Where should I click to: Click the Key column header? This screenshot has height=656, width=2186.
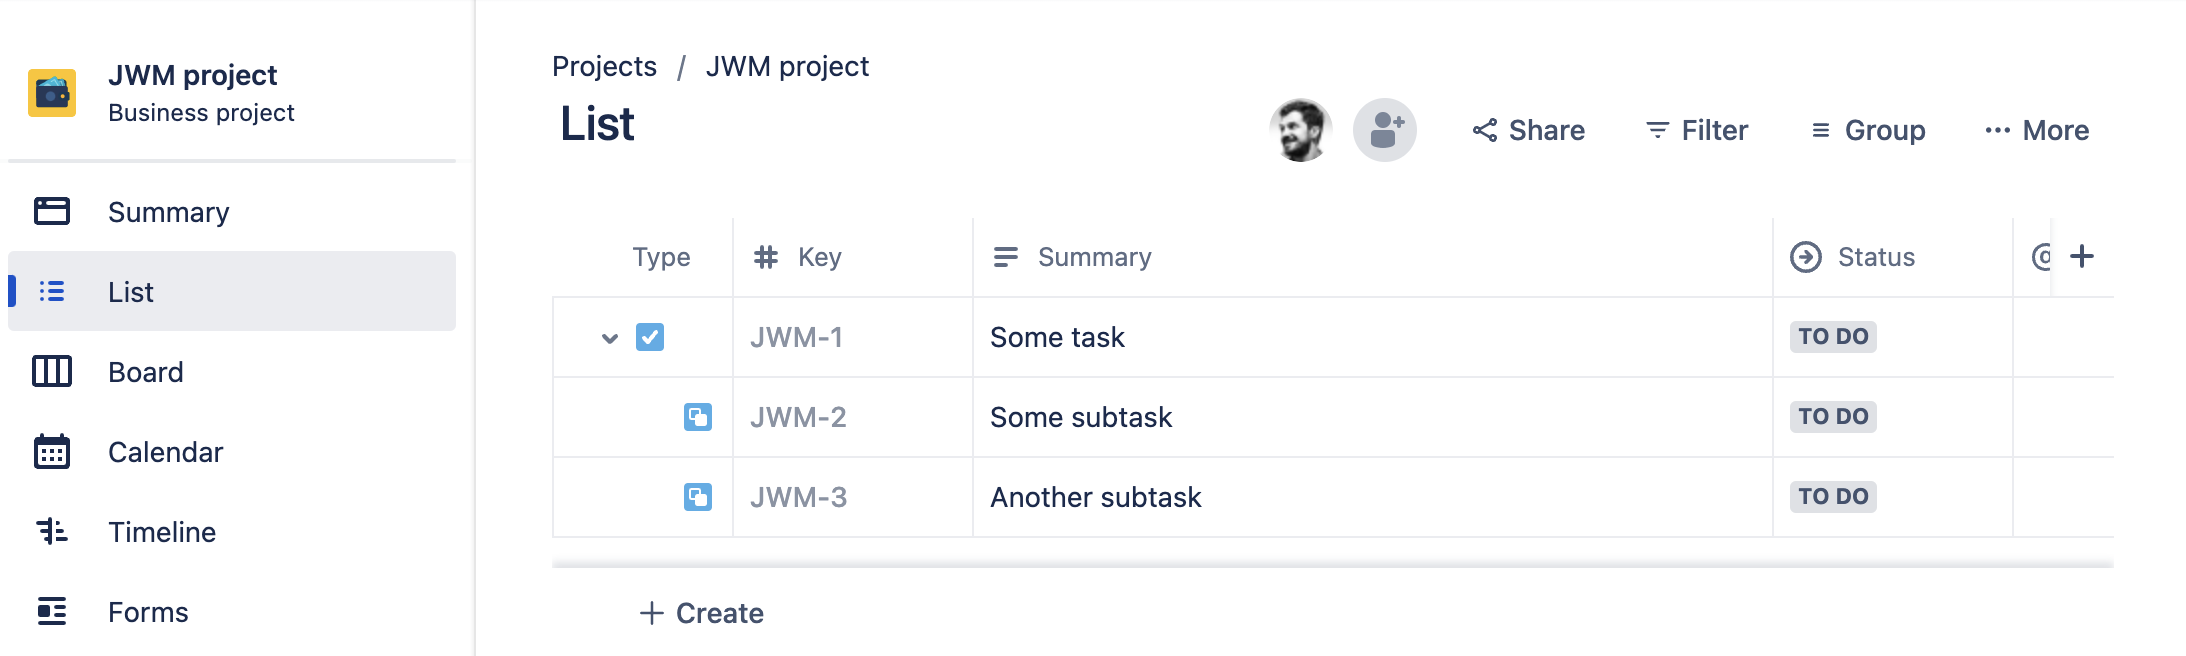pyautogui.click(x=818, y=257)
